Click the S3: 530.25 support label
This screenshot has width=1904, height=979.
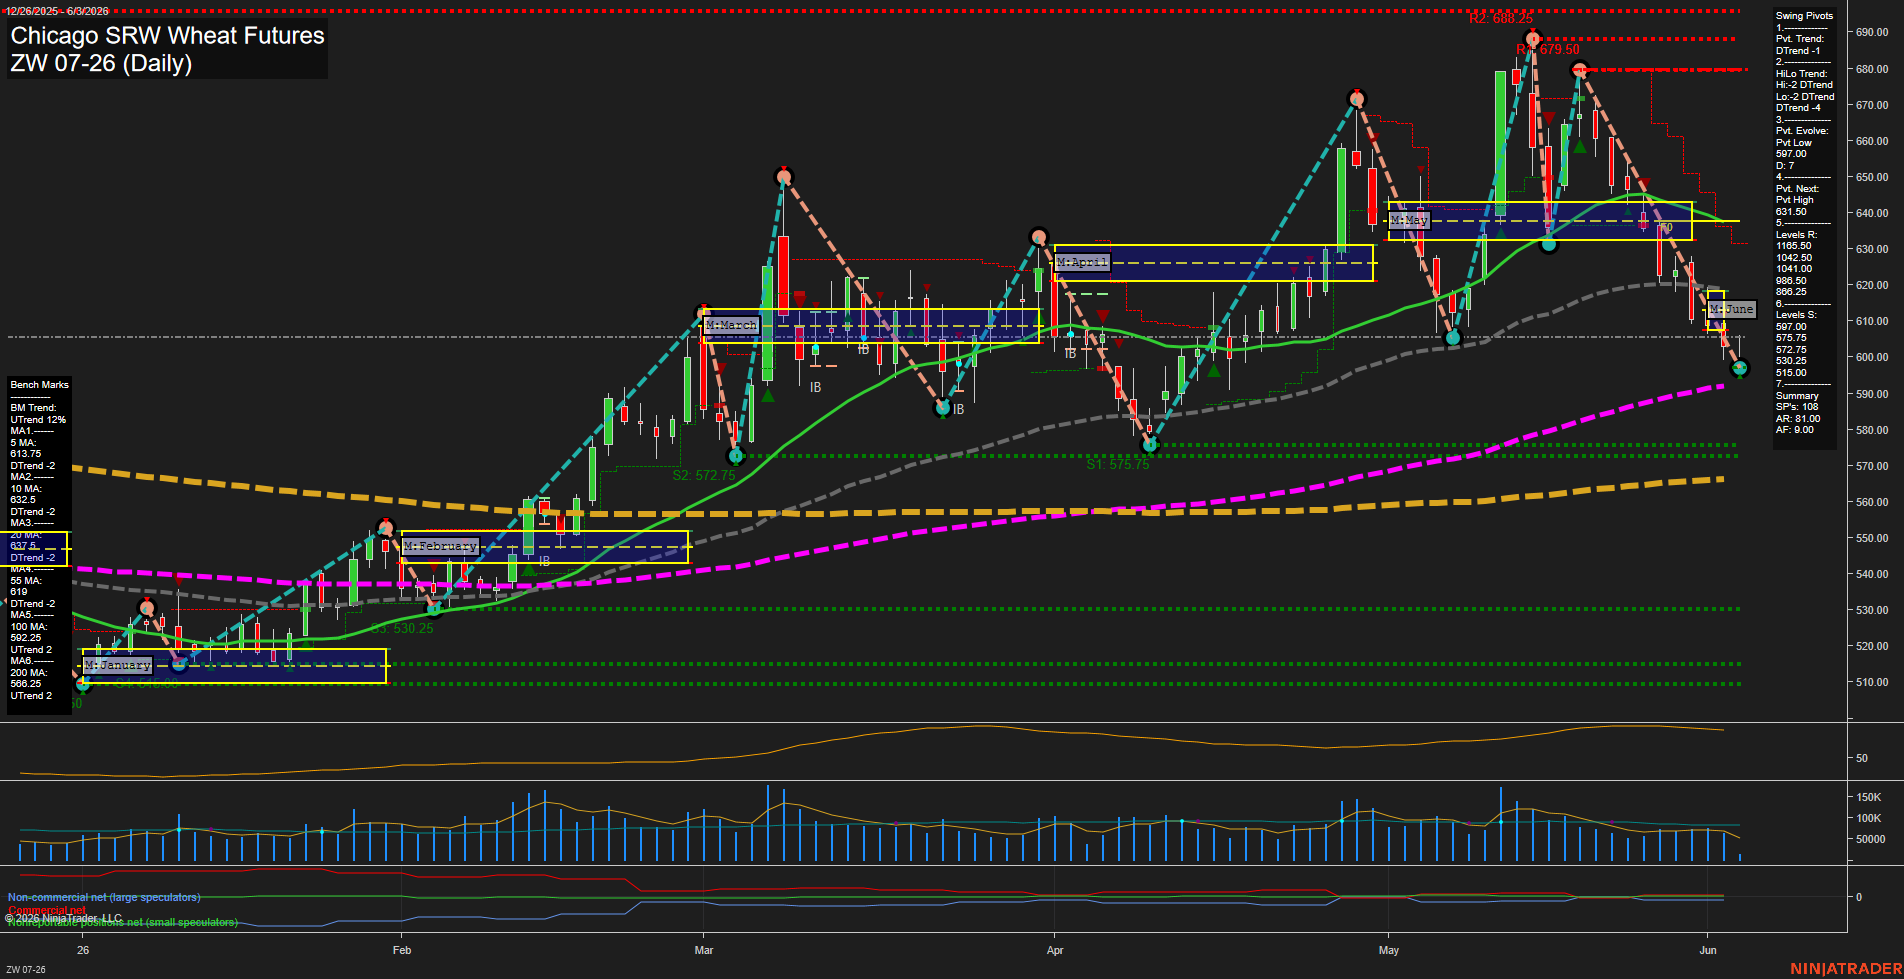pyautogui.click(x=402, y=628)
